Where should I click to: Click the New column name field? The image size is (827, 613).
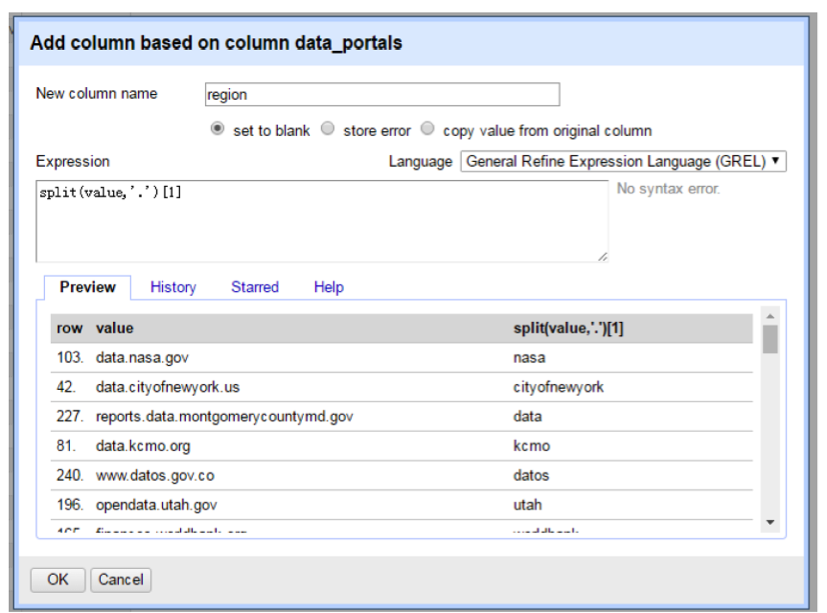pos(382,94)
